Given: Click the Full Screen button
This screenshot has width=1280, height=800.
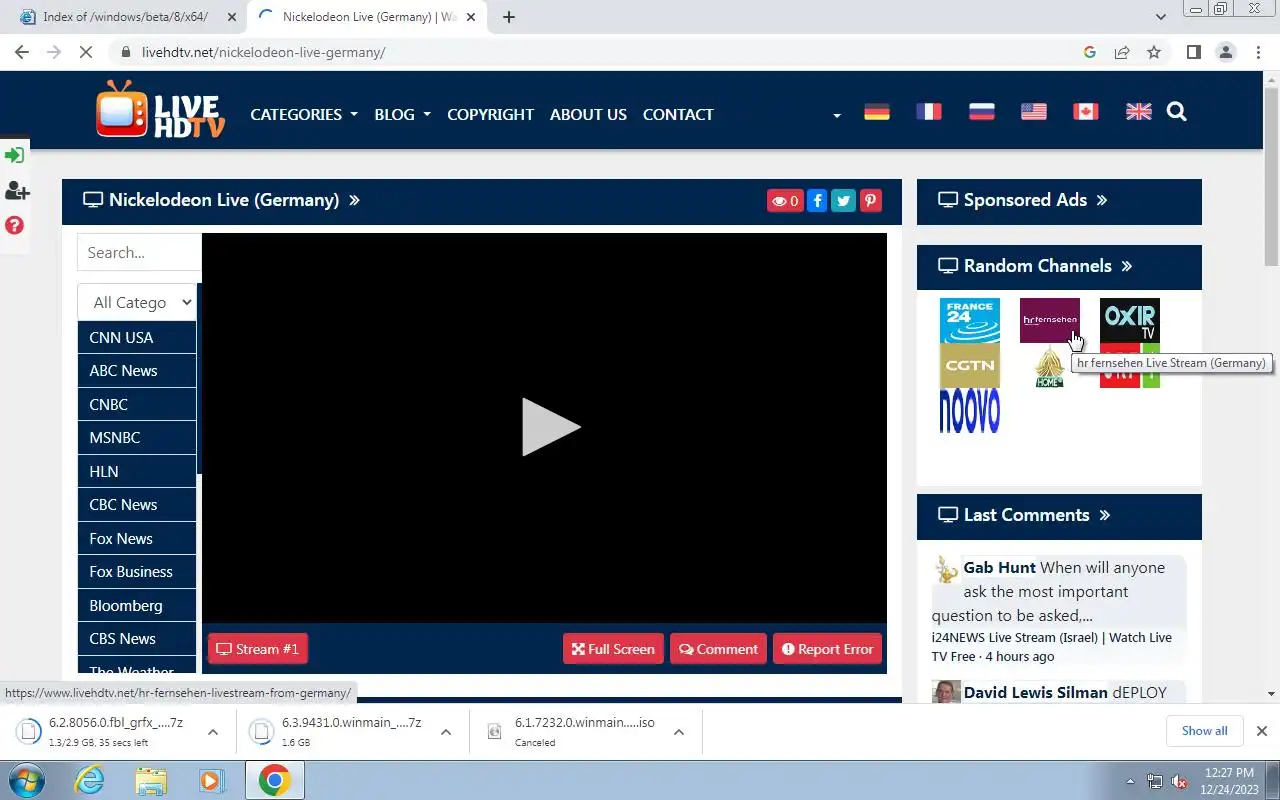Looking at the screenshot, I should click(613, 649).
